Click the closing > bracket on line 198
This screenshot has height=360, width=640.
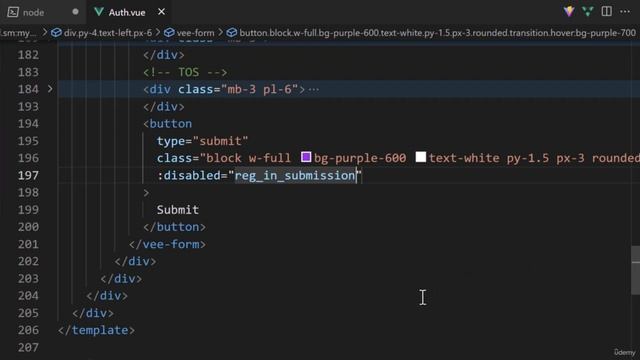tap(146, 193)
